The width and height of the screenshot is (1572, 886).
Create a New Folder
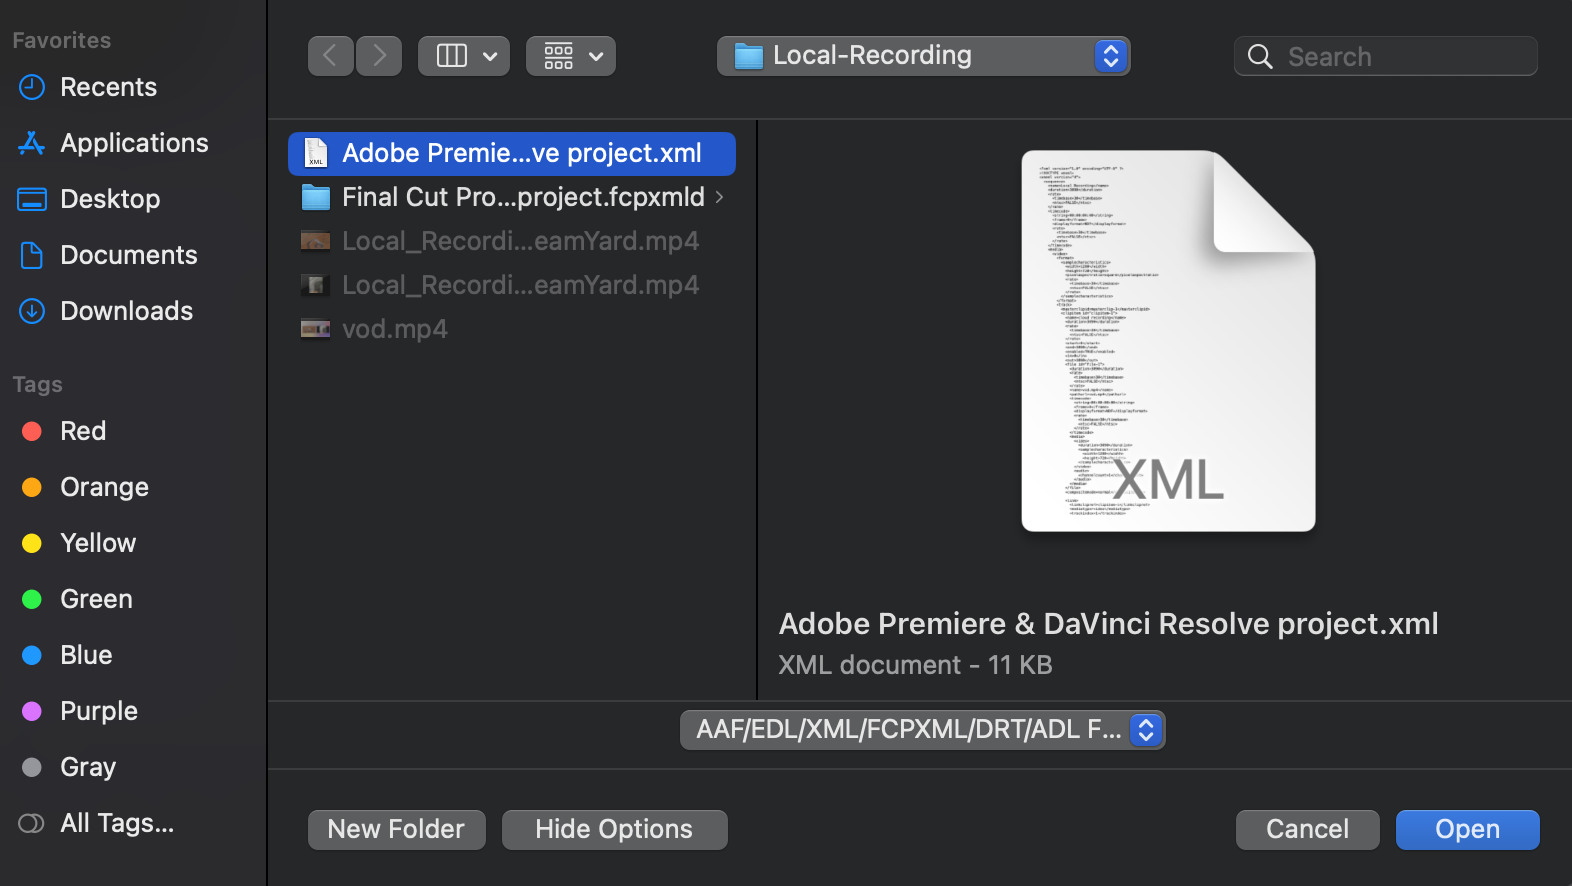397,829
